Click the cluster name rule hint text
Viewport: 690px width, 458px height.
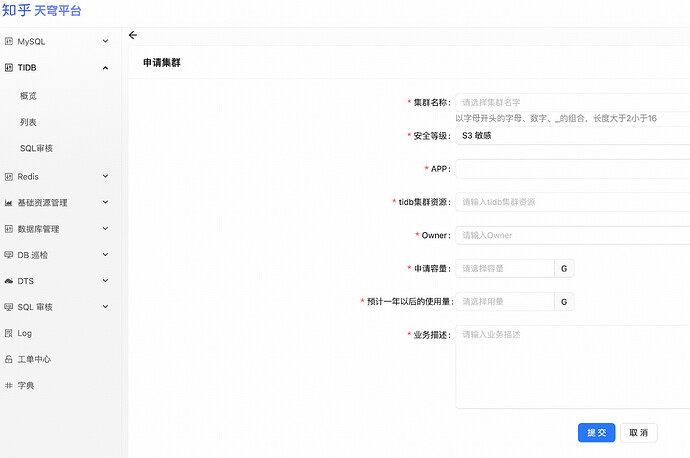(556, 118)
